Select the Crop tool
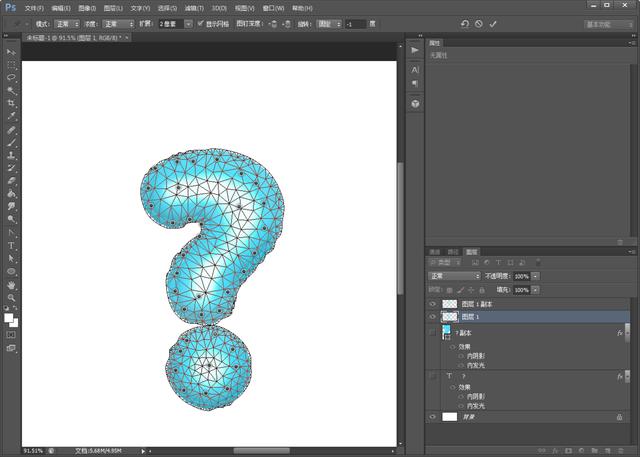The width and height of the screenshot is (640, 457). tap(11, 103)
